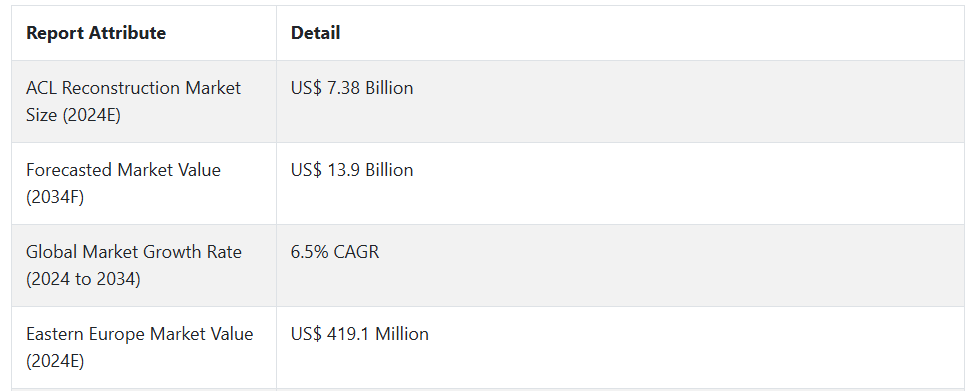Click the 6.5% CAGR value

pos(335,252)
